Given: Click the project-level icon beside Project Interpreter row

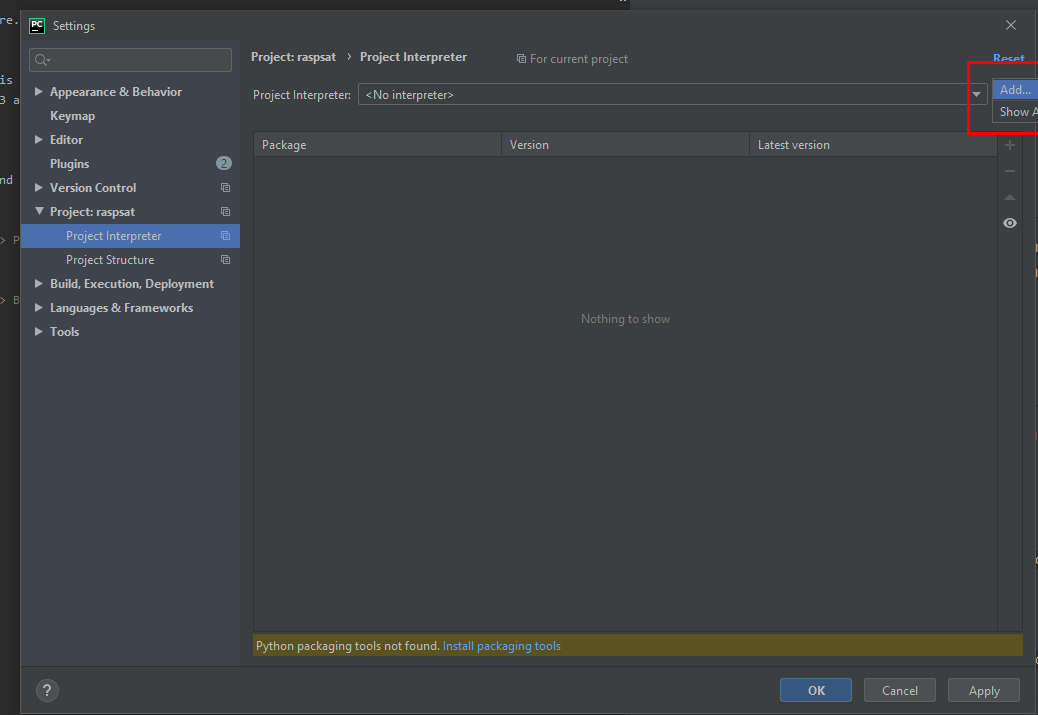Looking at the screenshot, I should (225, 236).
